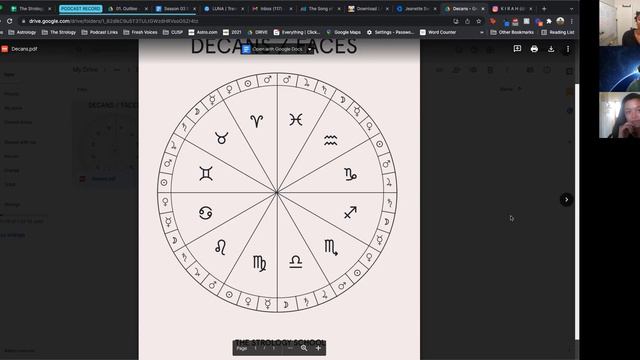The height and width of the screenshot is (360, 640).
Task: Open the browser extensions puzzle icon
Action: [549, 21]
